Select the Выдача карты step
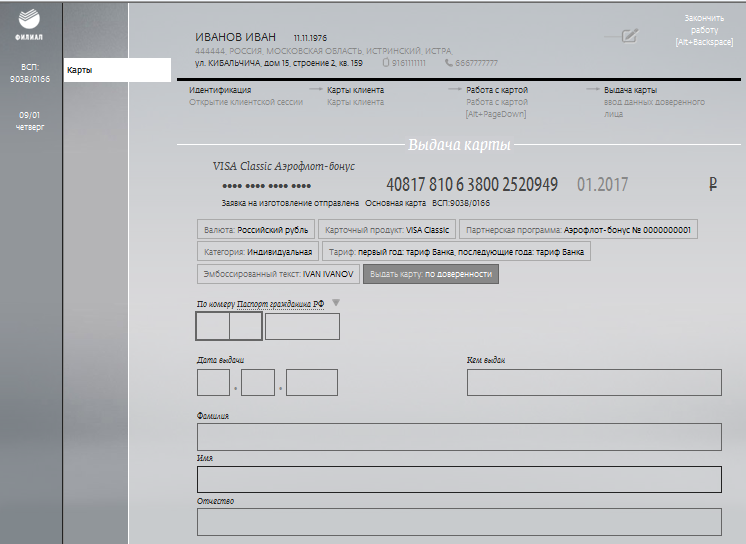 pos(630,90)
